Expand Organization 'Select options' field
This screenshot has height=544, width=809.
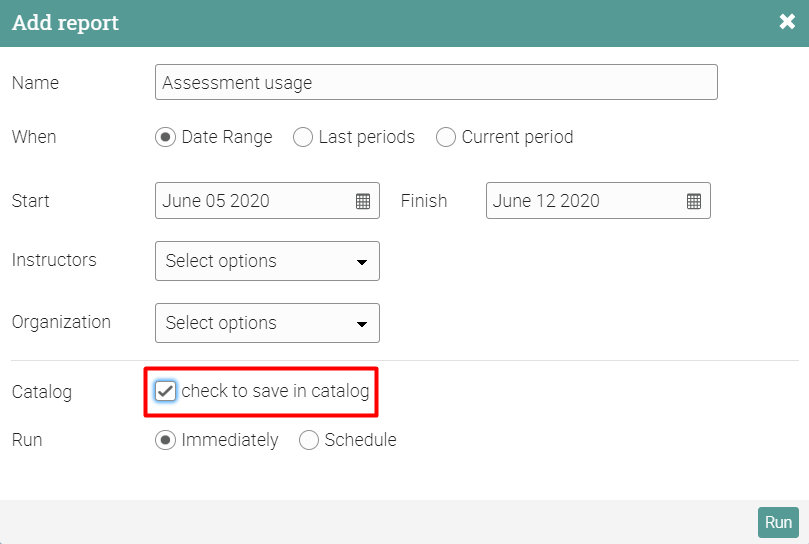click(255, 323)
